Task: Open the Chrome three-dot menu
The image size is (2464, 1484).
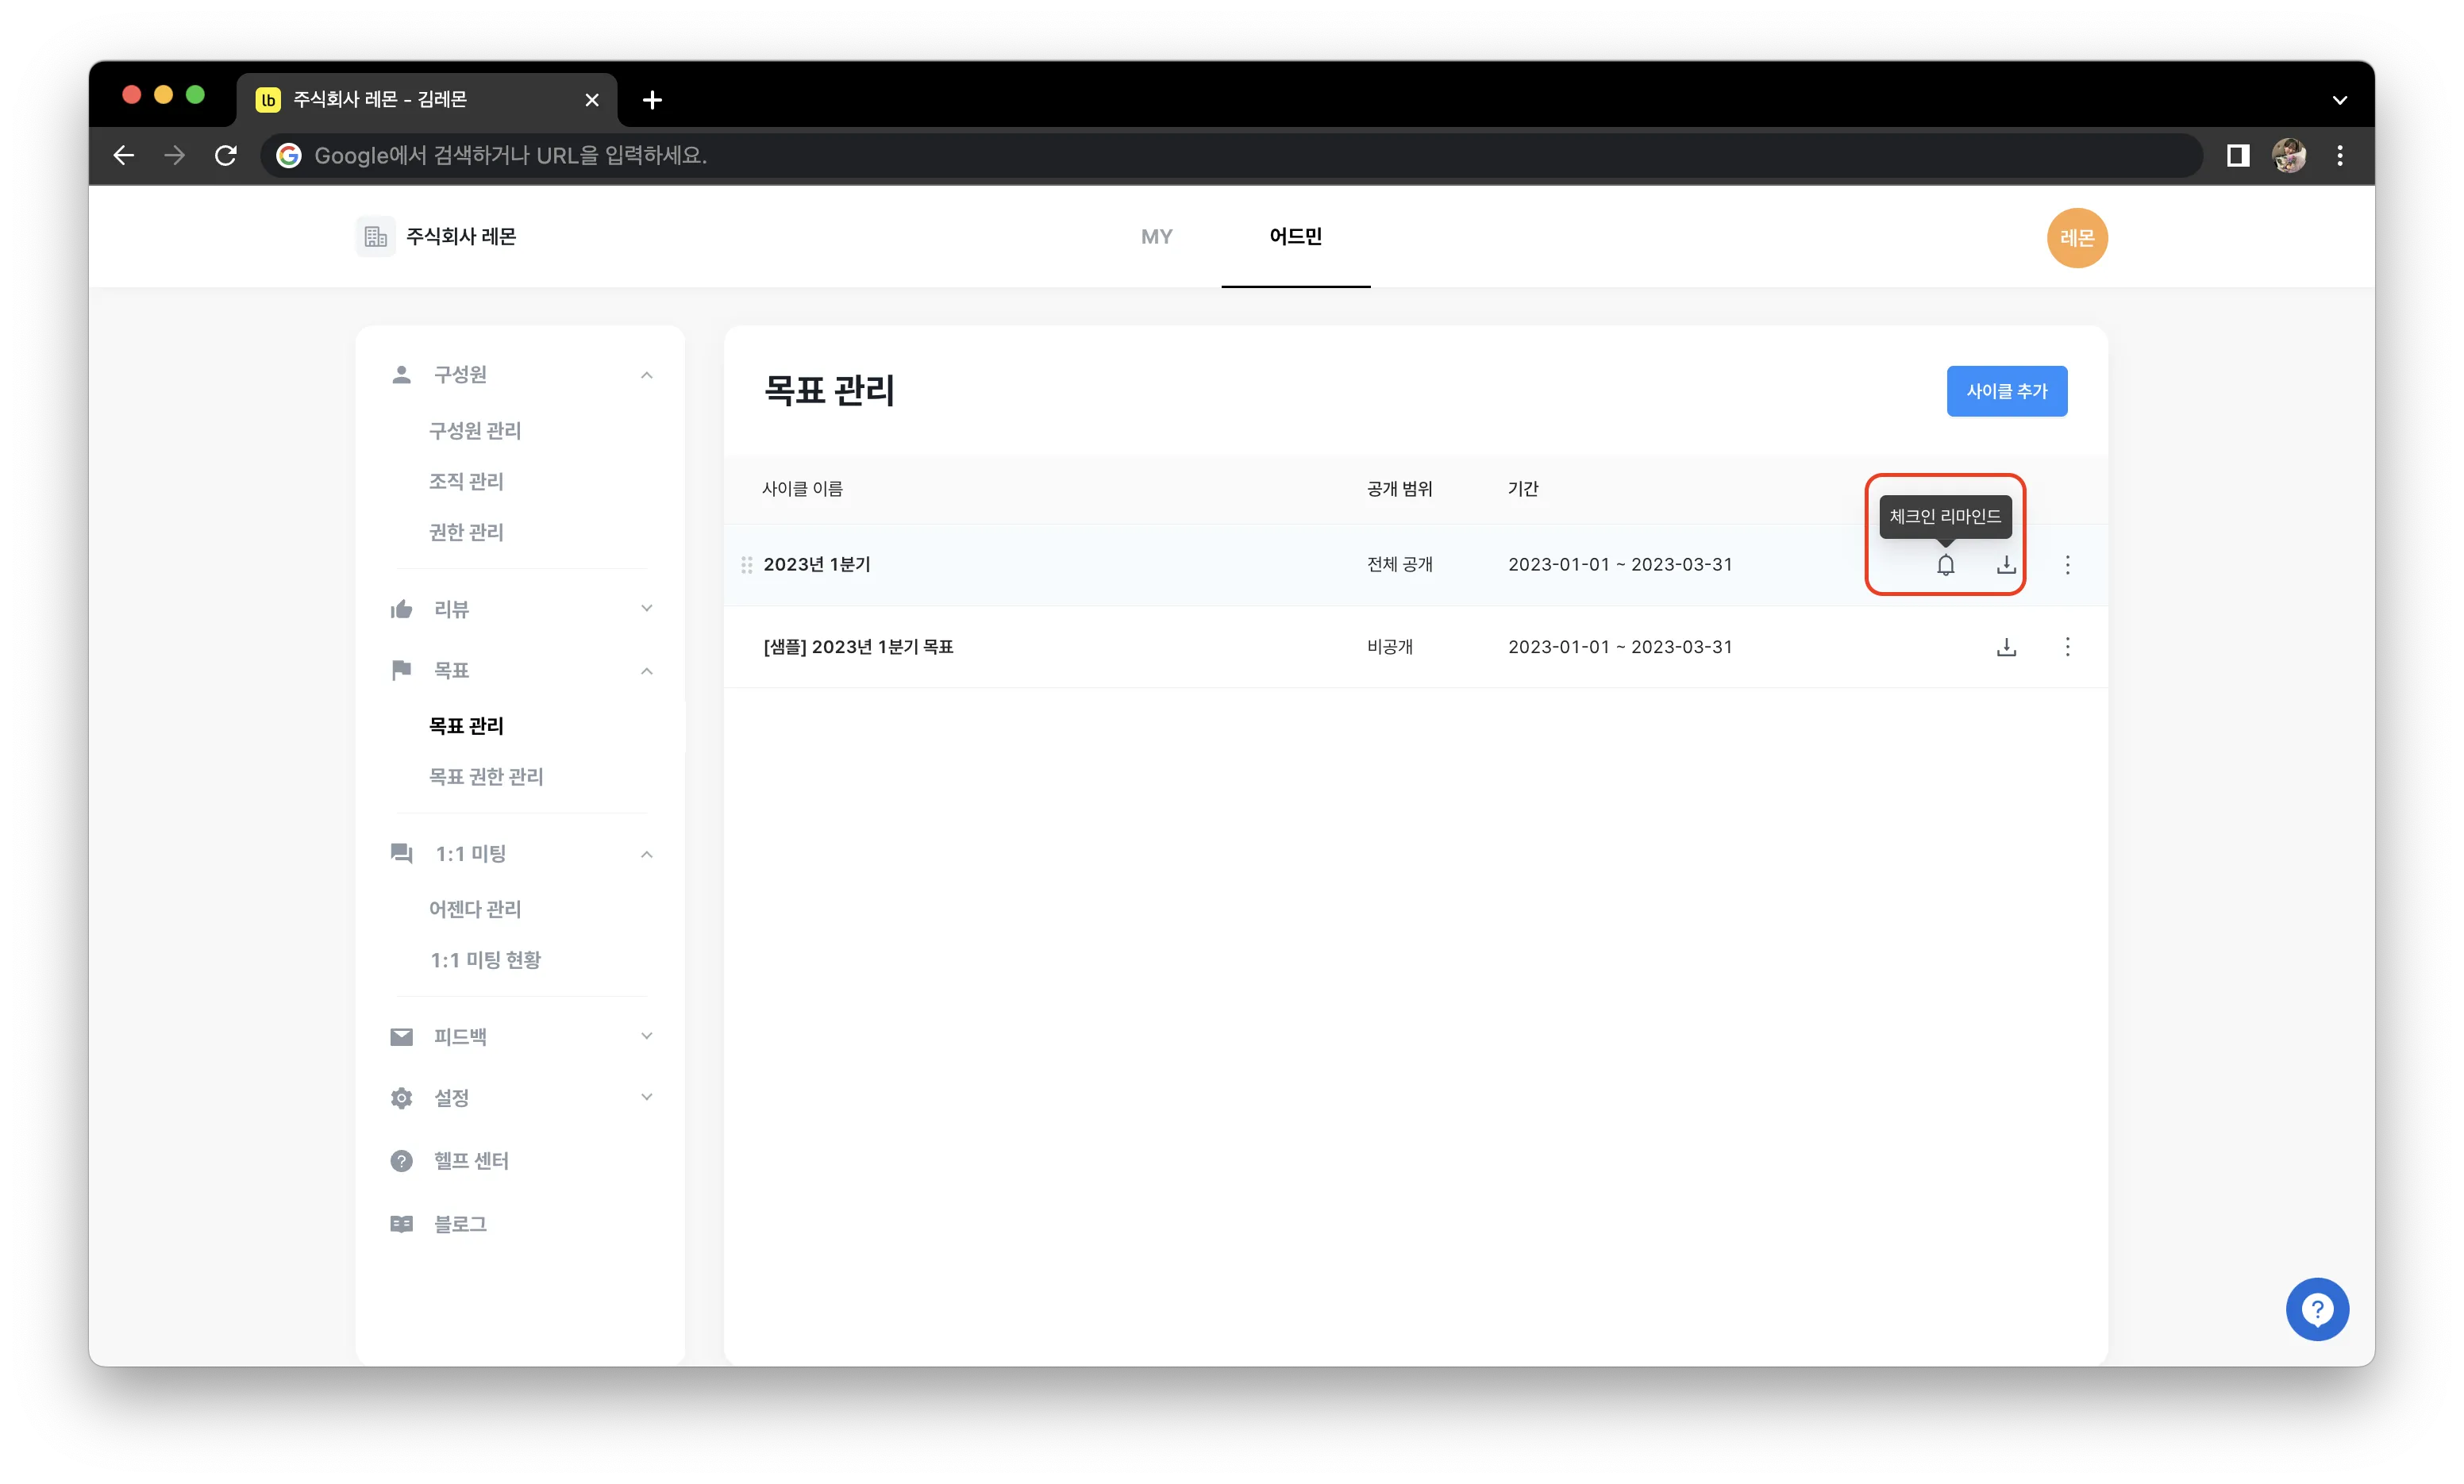Action: (x=2340, y=155)
